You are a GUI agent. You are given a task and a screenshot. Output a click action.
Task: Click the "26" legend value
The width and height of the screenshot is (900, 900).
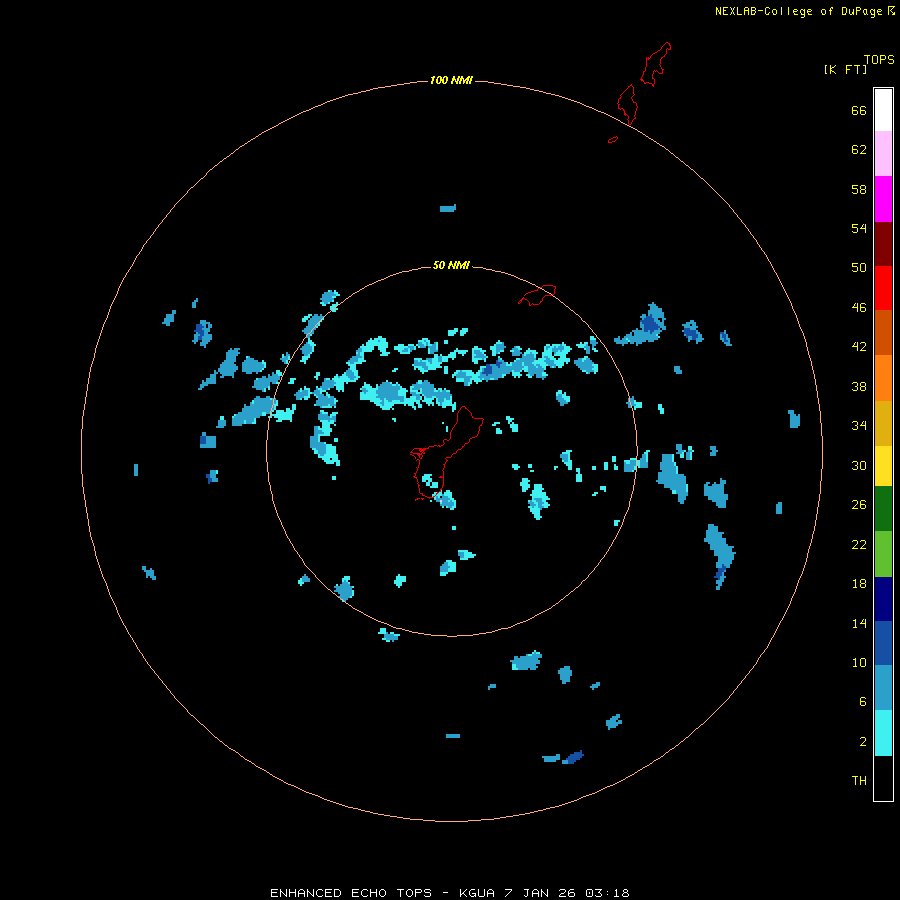coord(859,505)
